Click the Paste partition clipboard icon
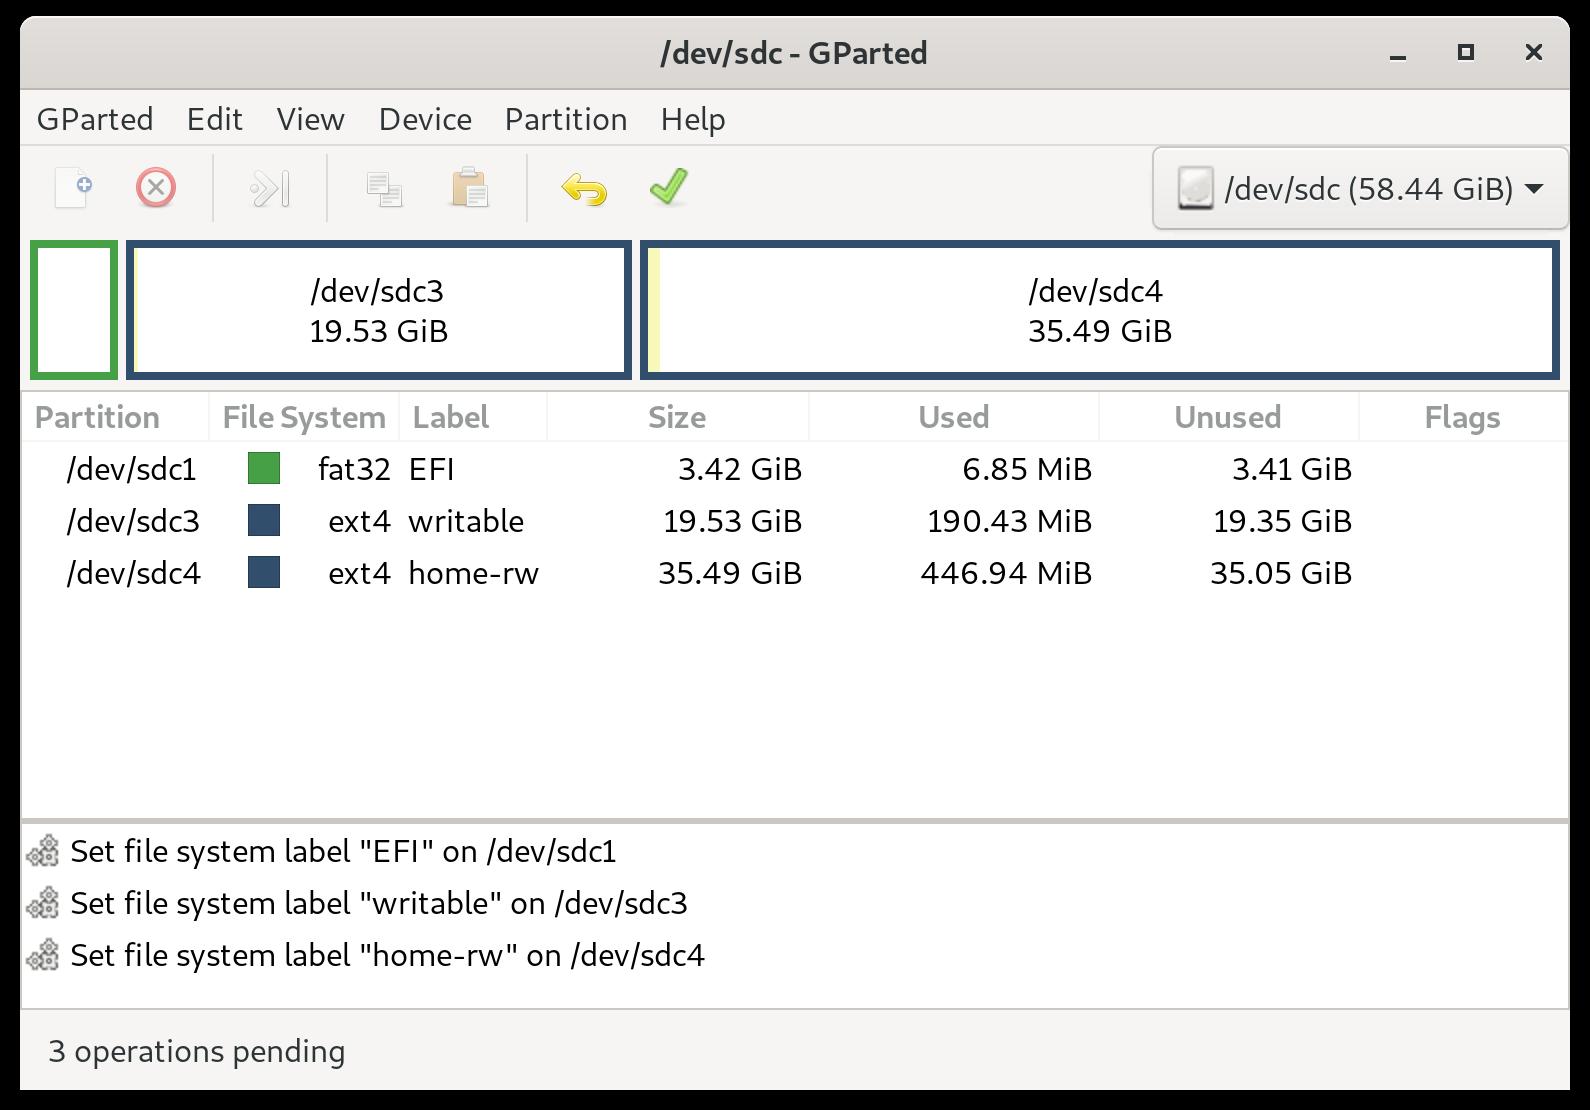 pos(470,188)
